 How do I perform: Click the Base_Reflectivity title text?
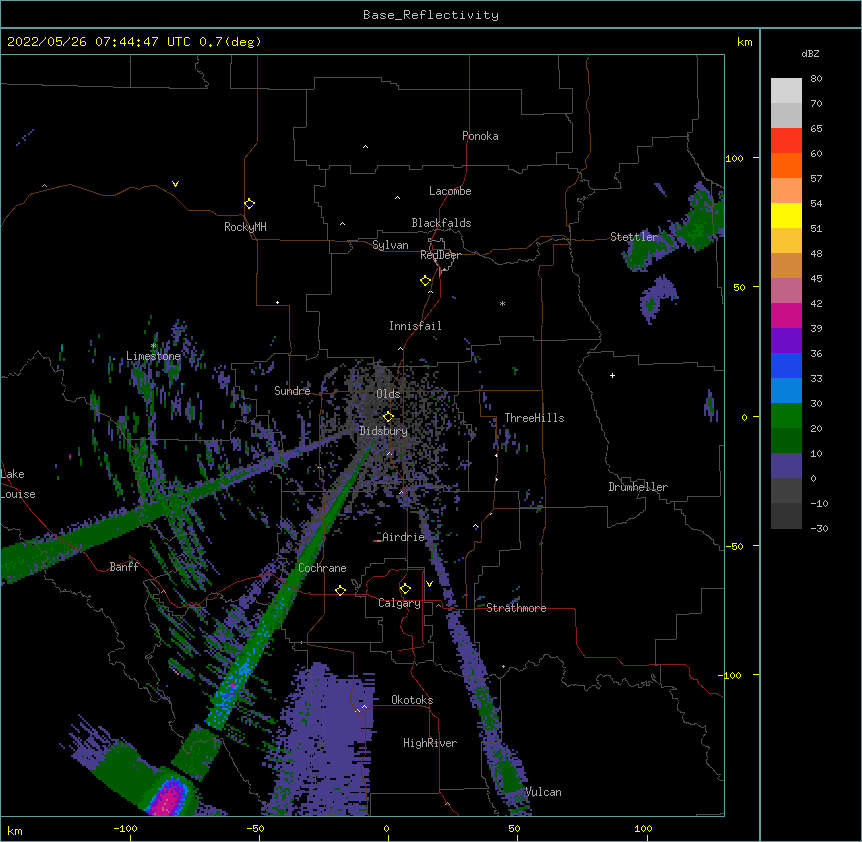431,15
